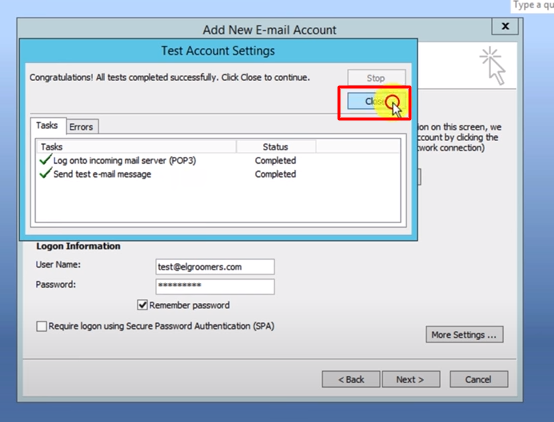Image resolution: width=554 pixels, height=422 pixels.
Task: Click the Cancel button
Action: coord(479,379)
